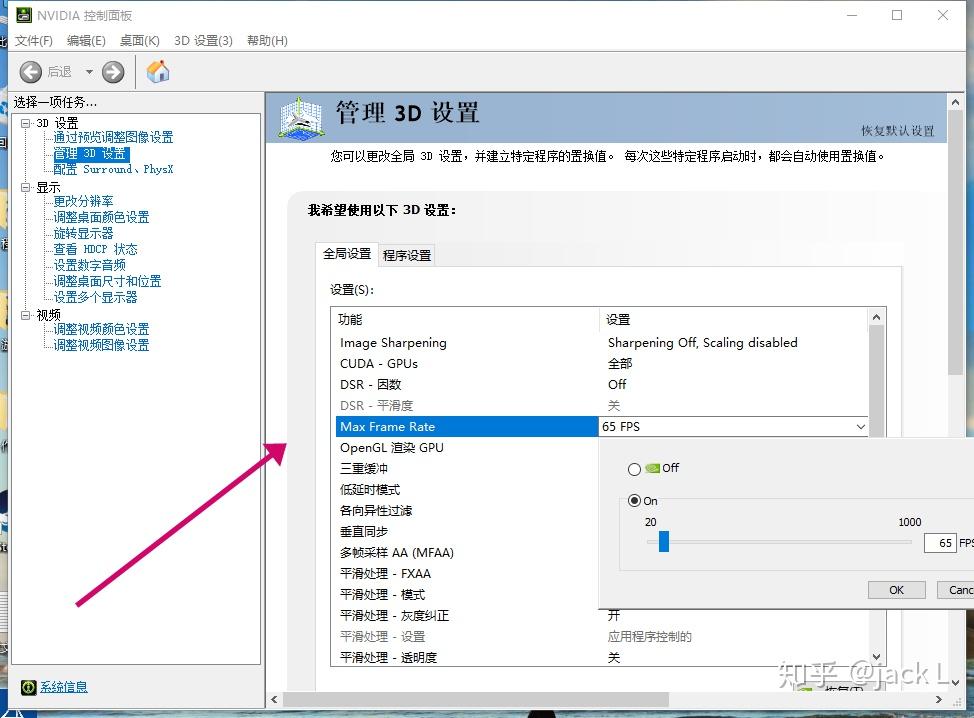Click the system information icon
The image size is (974, 718).
[29, 687]
